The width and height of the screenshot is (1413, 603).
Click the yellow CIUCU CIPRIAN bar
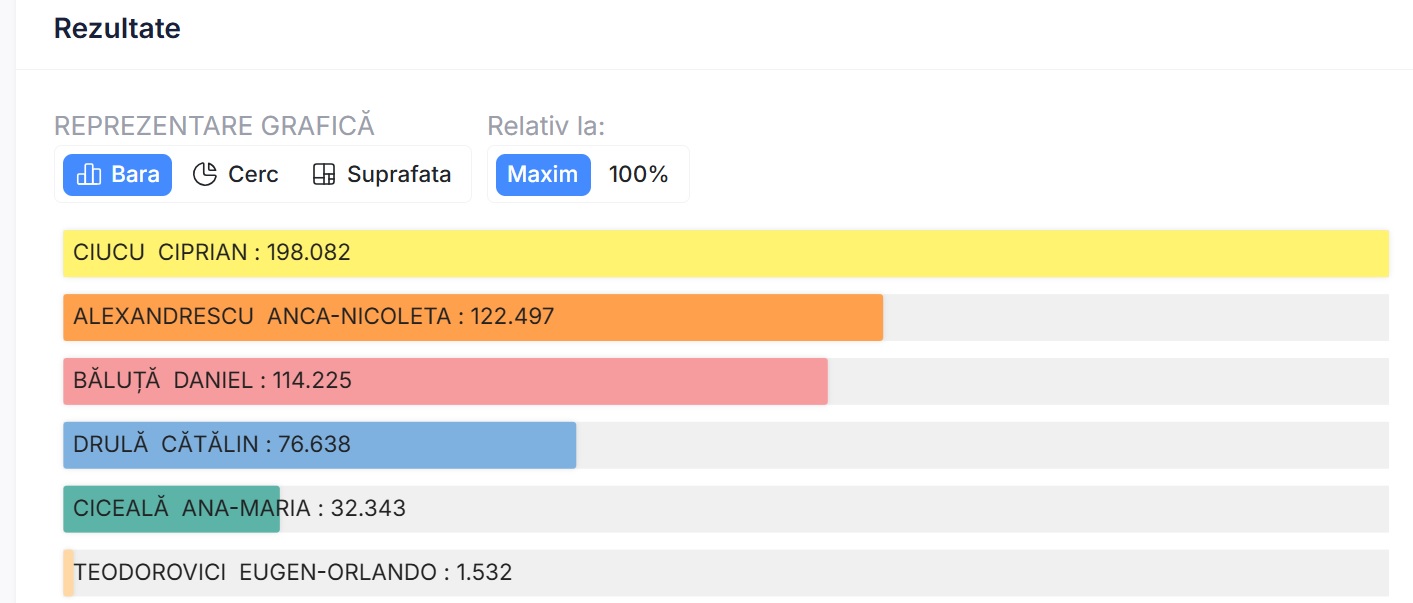(725, 253)
